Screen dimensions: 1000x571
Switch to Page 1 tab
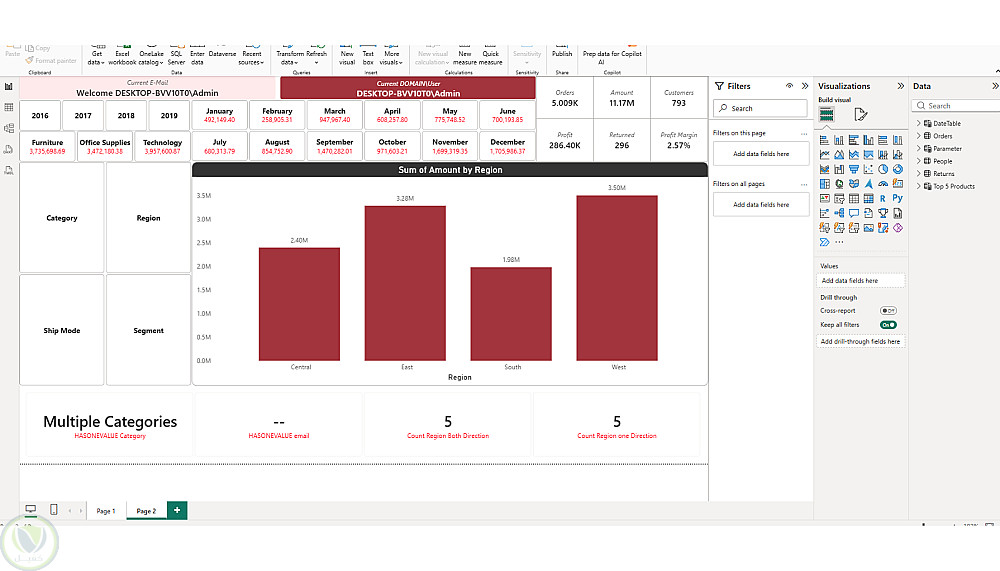(x=106, y=511)
